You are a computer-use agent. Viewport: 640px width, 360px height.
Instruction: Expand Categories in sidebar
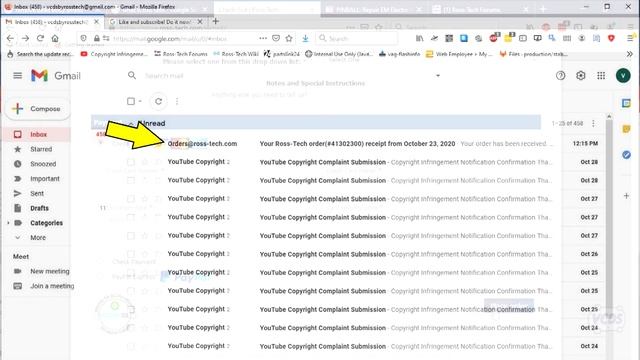click(x=8, y=223)
